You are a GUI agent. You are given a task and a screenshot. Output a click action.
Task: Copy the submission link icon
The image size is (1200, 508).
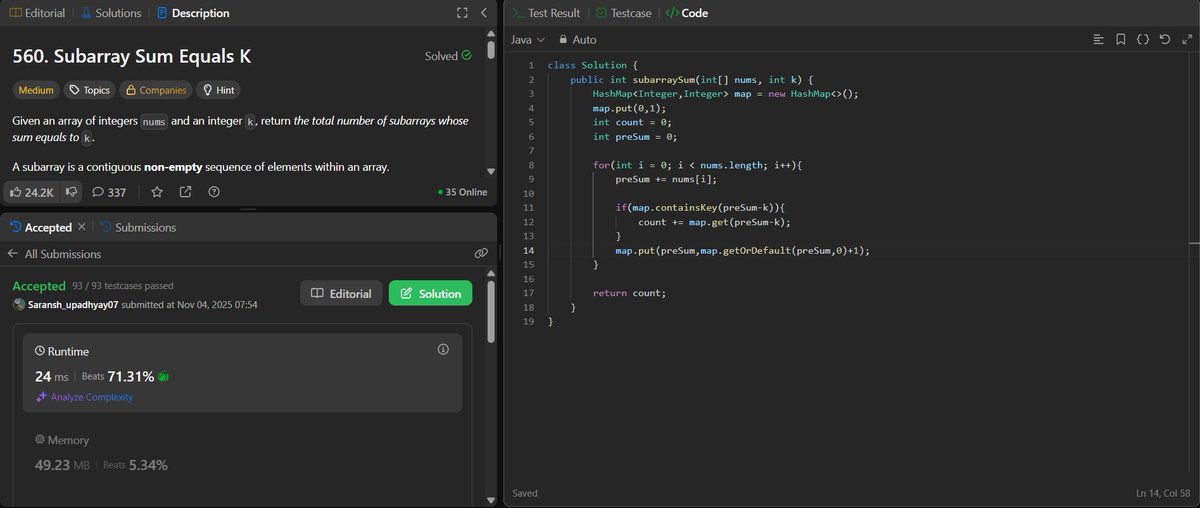coord(481,254)
